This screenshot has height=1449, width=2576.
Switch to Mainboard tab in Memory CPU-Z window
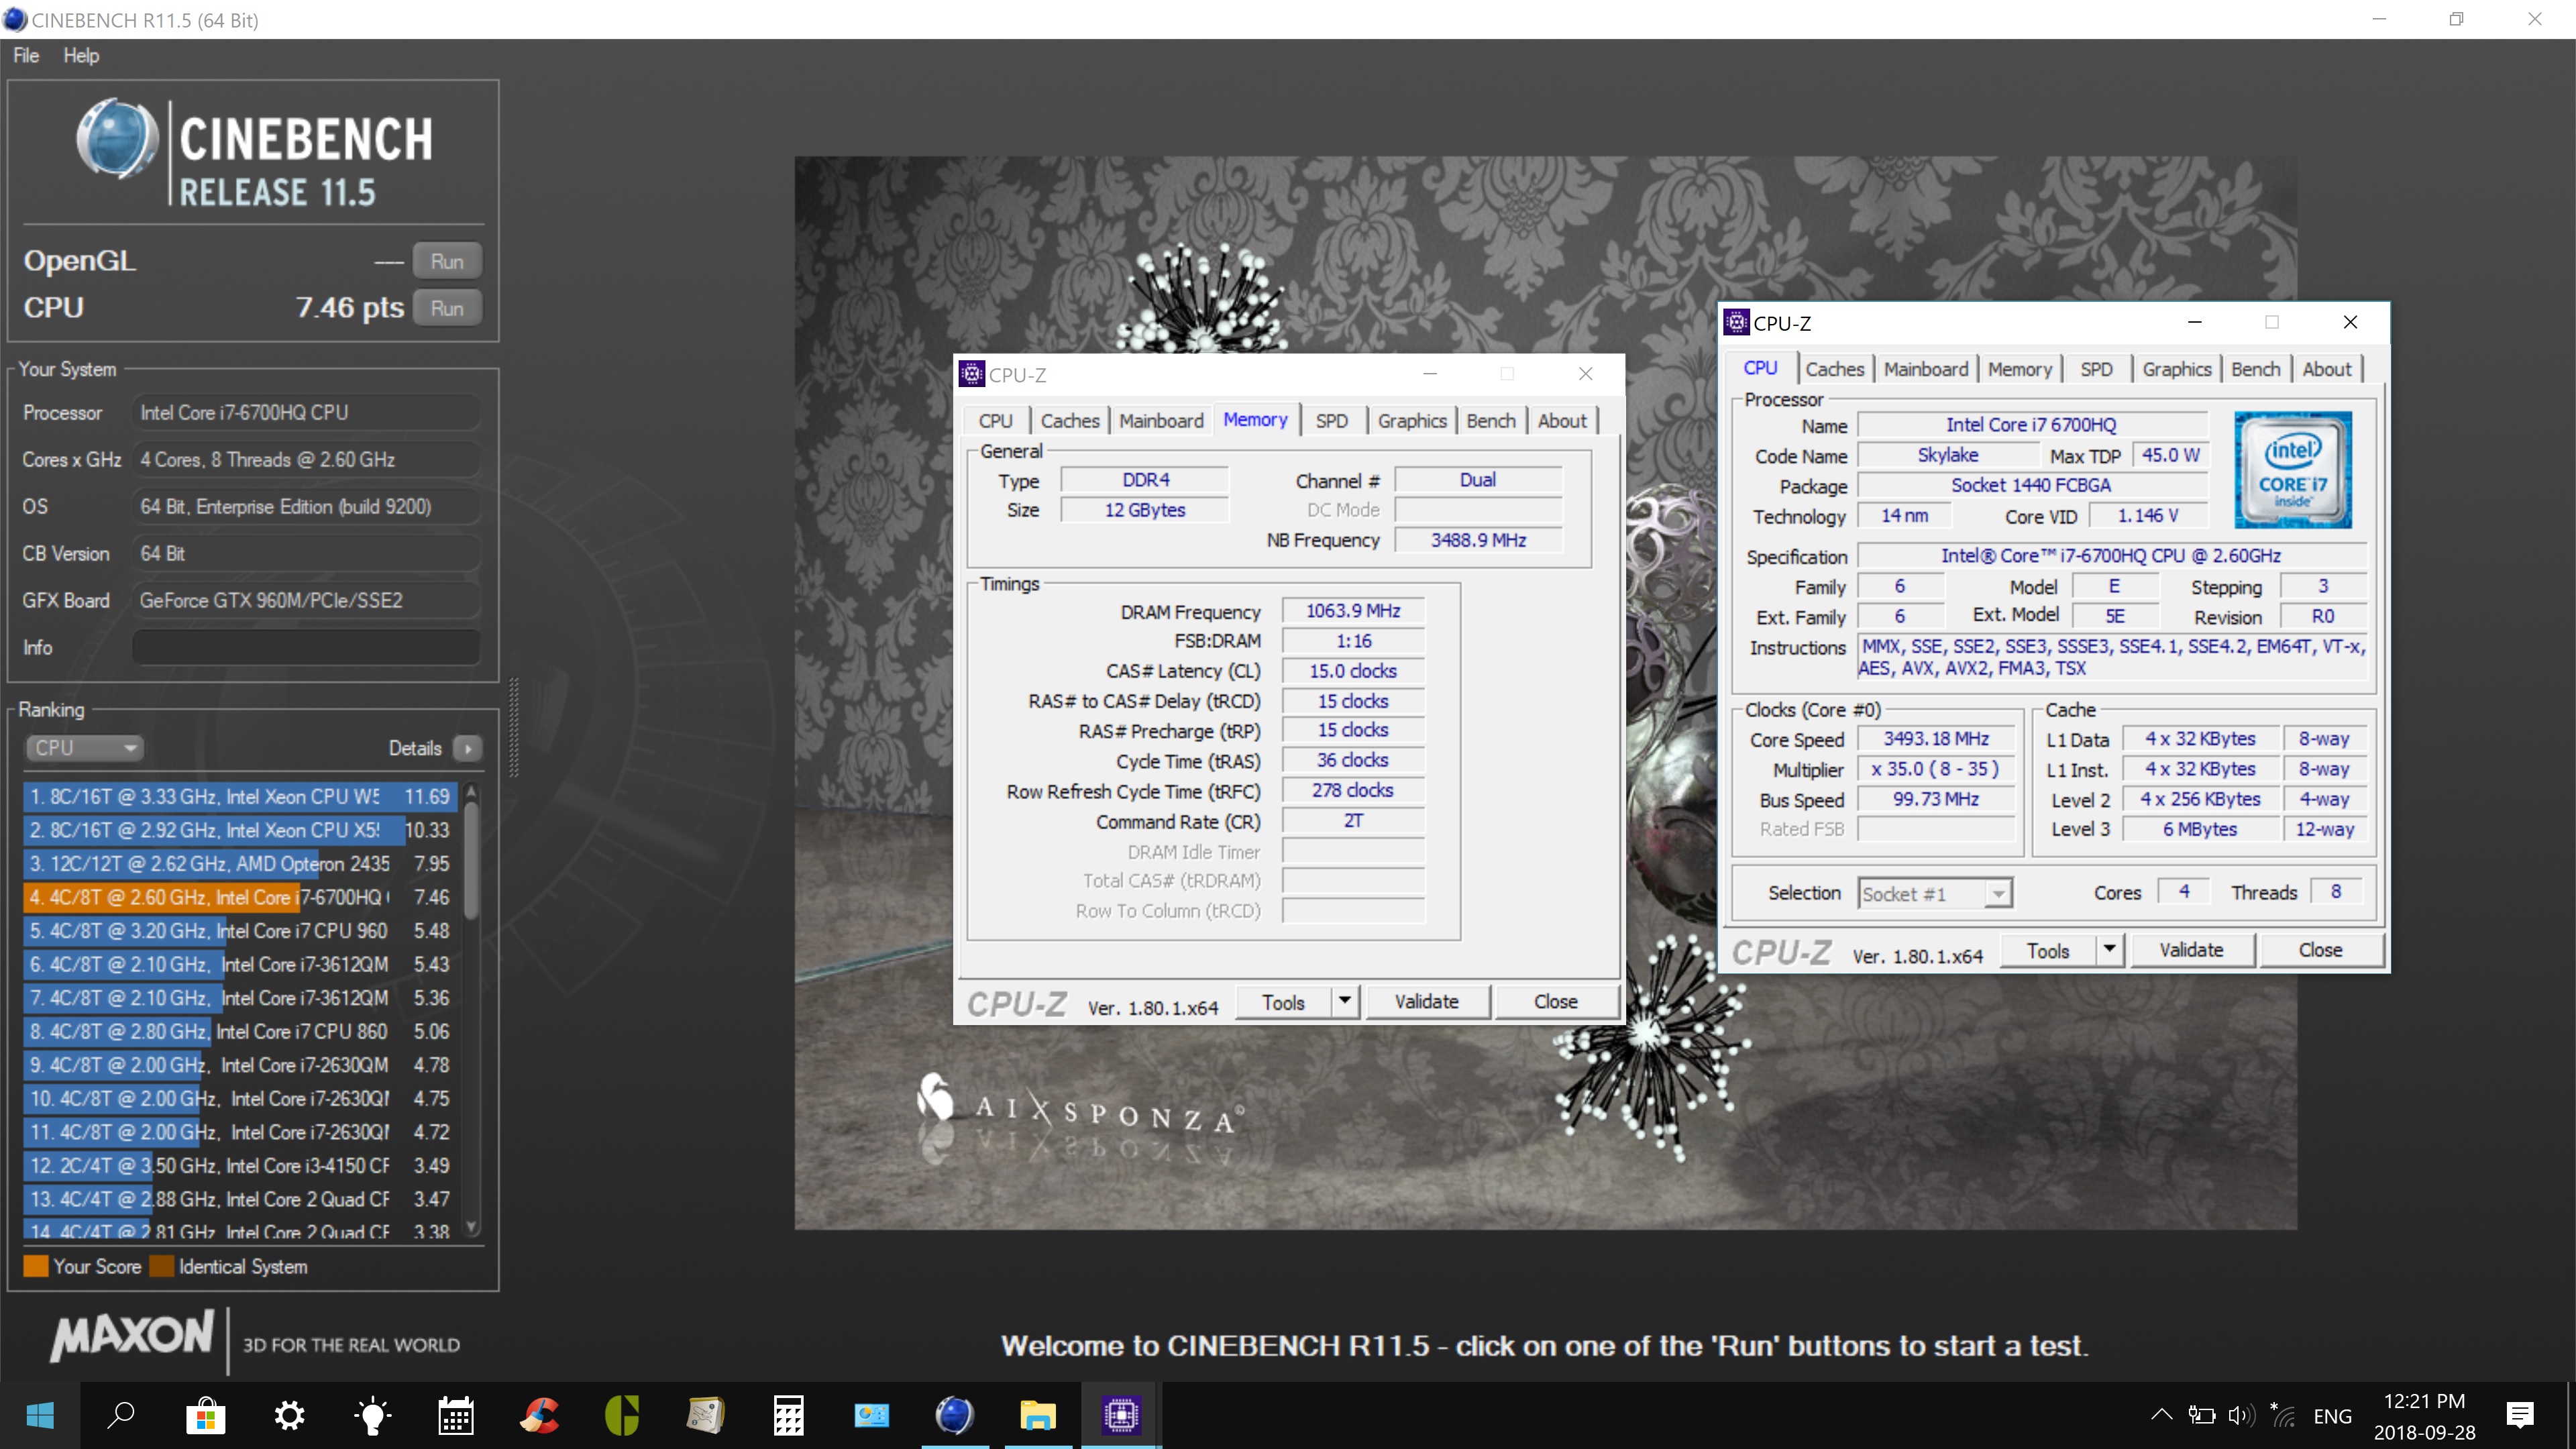click(1161, 421)
